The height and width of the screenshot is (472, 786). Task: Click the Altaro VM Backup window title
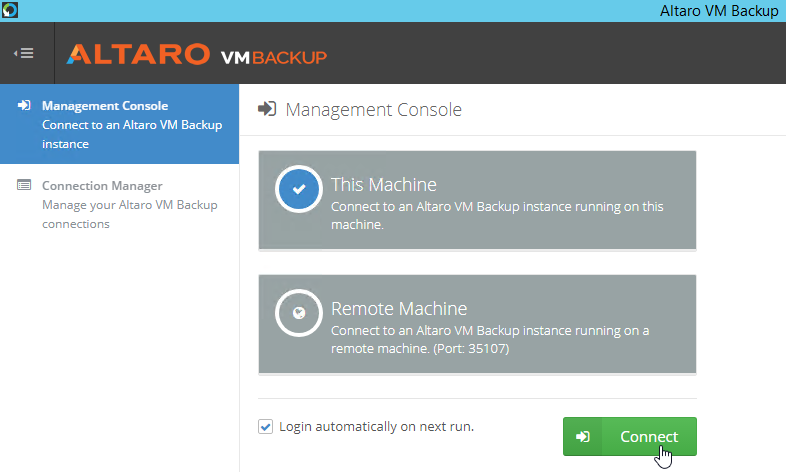click(719, 11)
